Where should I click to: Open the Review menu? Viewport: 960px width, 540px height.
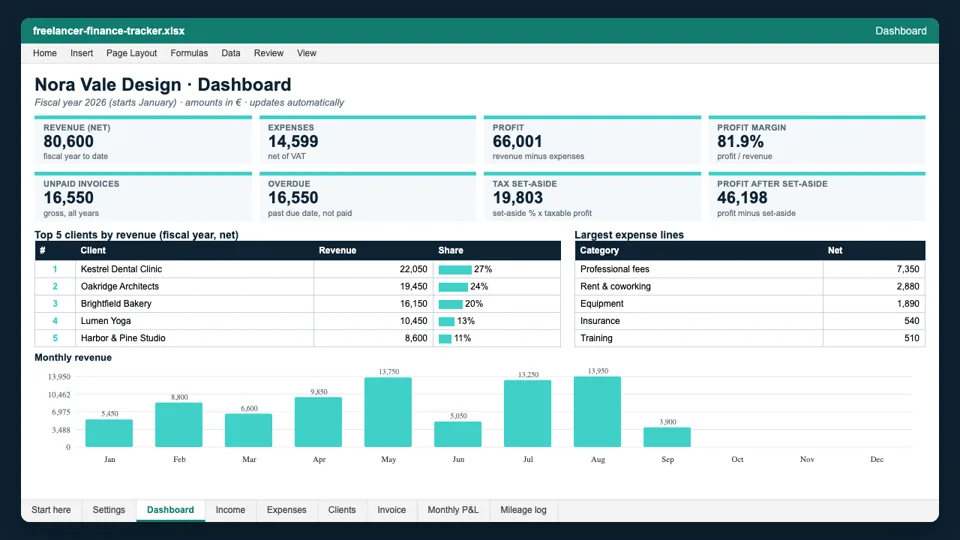(269, 53)
